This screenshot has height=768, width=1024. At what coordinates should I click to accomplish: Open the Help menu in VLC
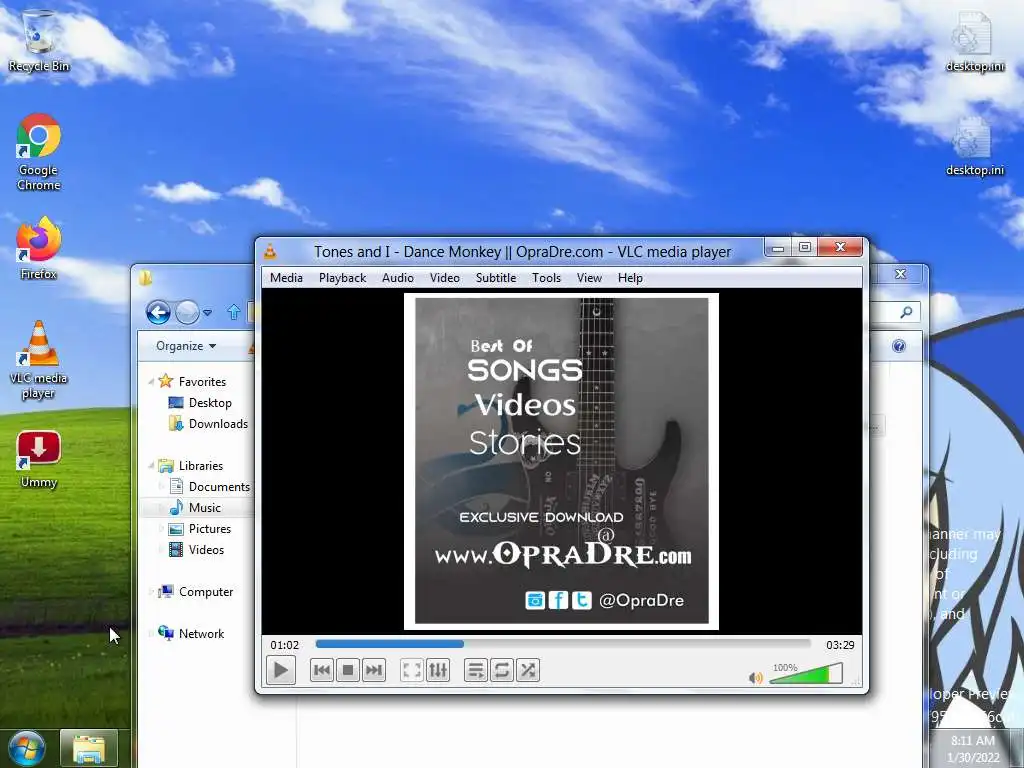tap(630, 278)
